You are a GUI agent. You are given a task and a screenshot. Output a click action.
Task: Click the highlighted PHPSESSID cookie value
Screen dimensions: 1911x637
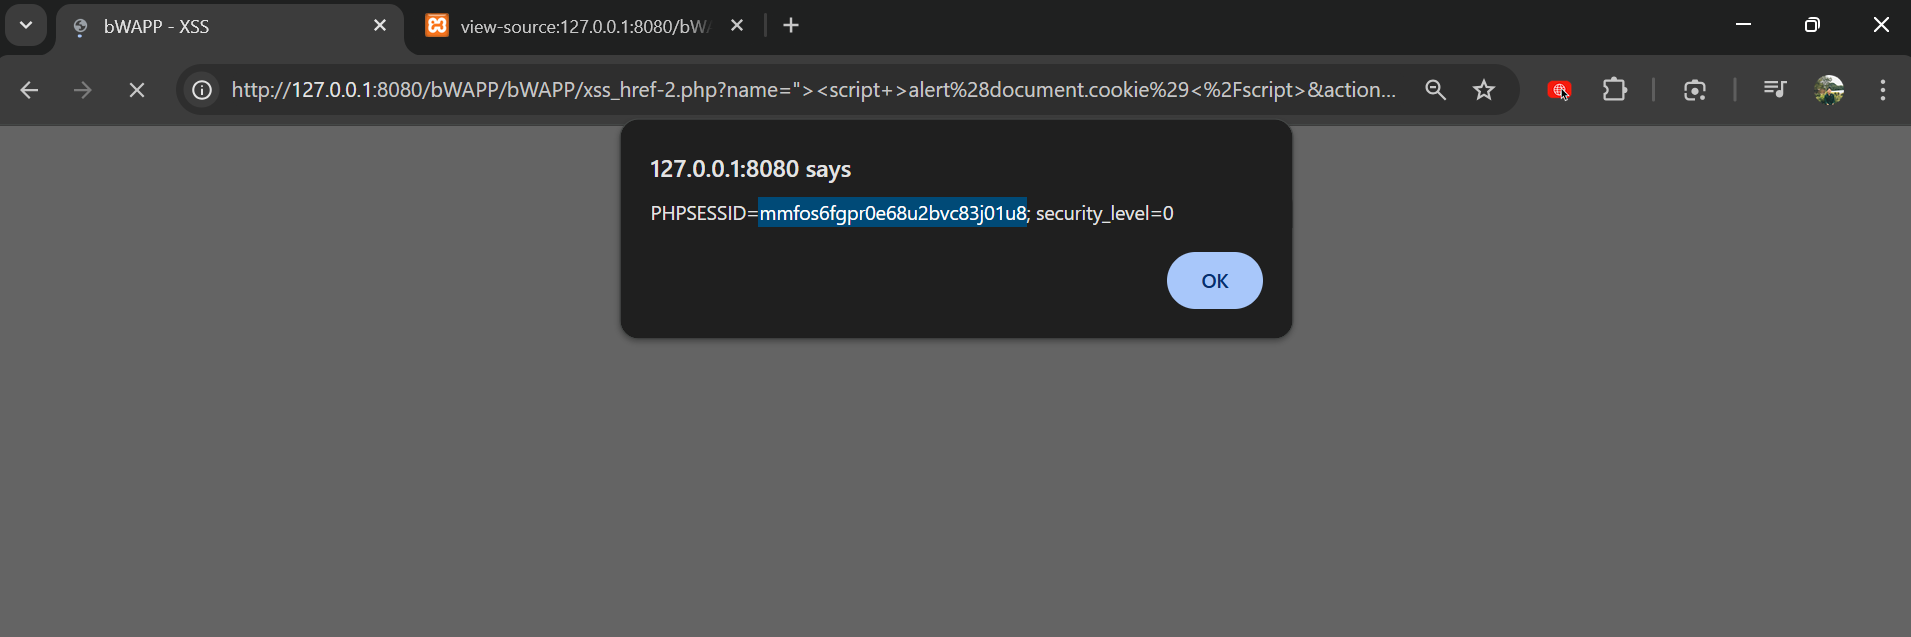(x=892, y=213)
